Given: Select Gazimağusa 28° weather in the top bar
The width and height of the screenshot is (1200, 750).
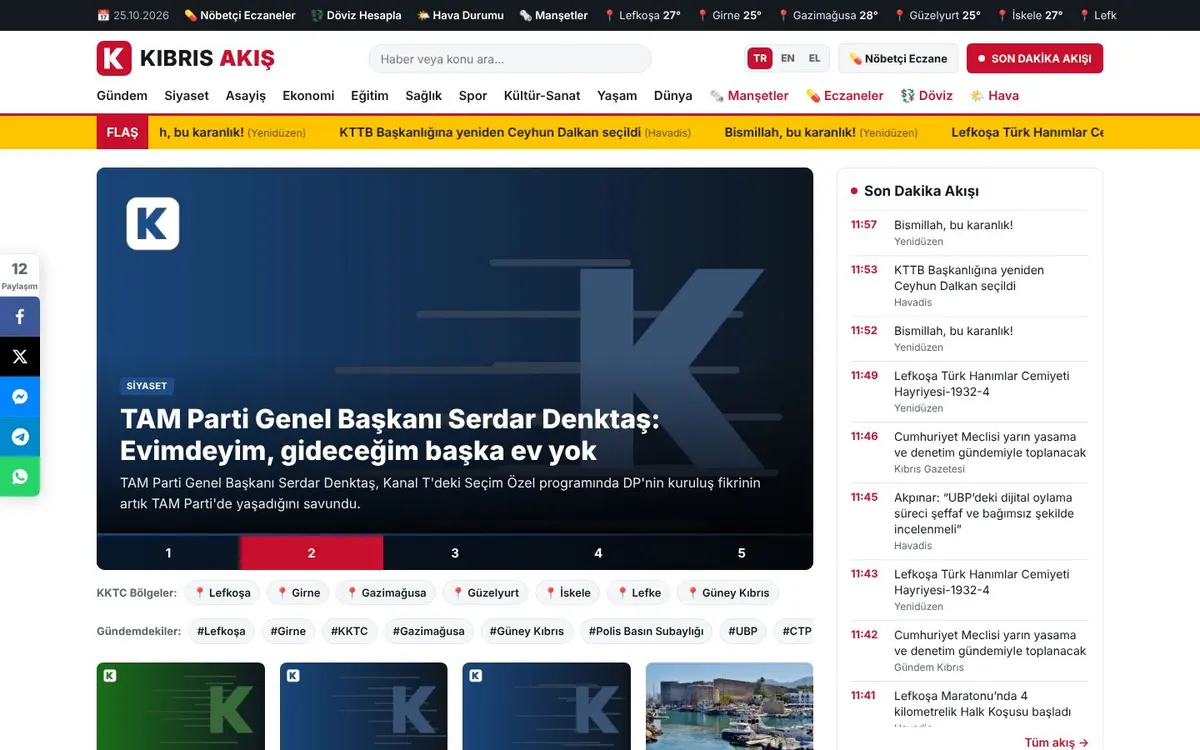Looking at the screenshot, I should (x=827, y=15).
